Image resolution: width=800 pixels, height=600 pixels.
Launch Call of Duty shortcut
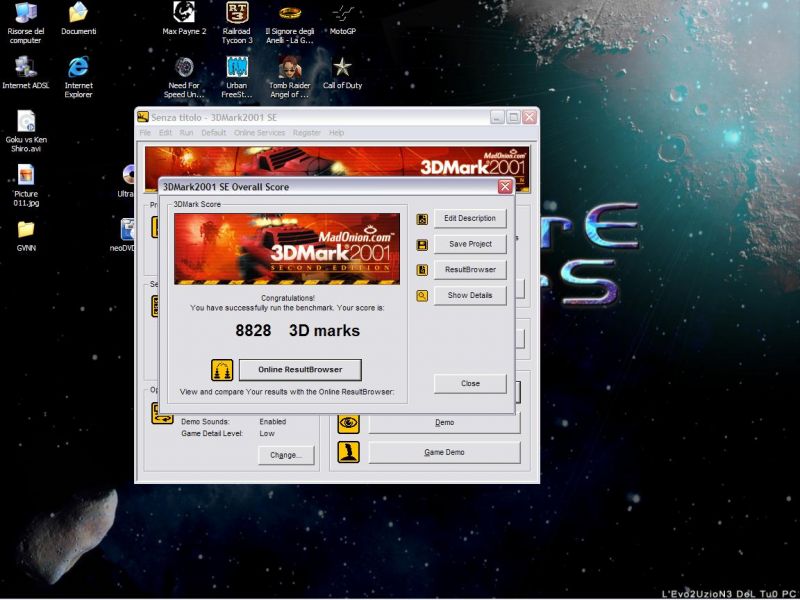pos(342,72)
